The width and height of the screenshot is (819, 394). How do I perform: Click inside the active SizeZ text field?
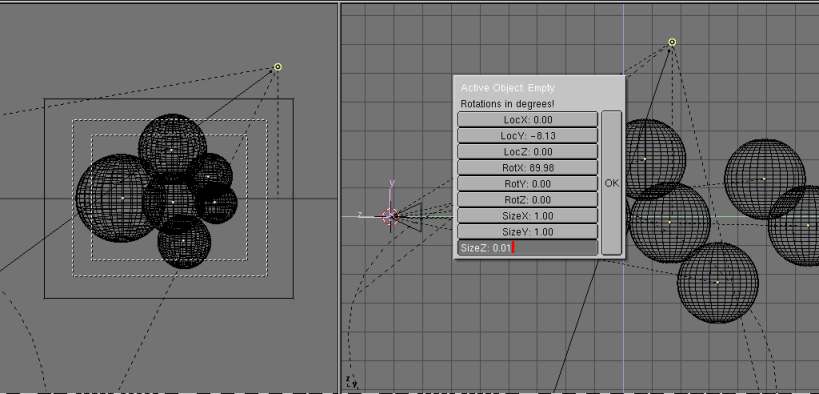(528, 248)
